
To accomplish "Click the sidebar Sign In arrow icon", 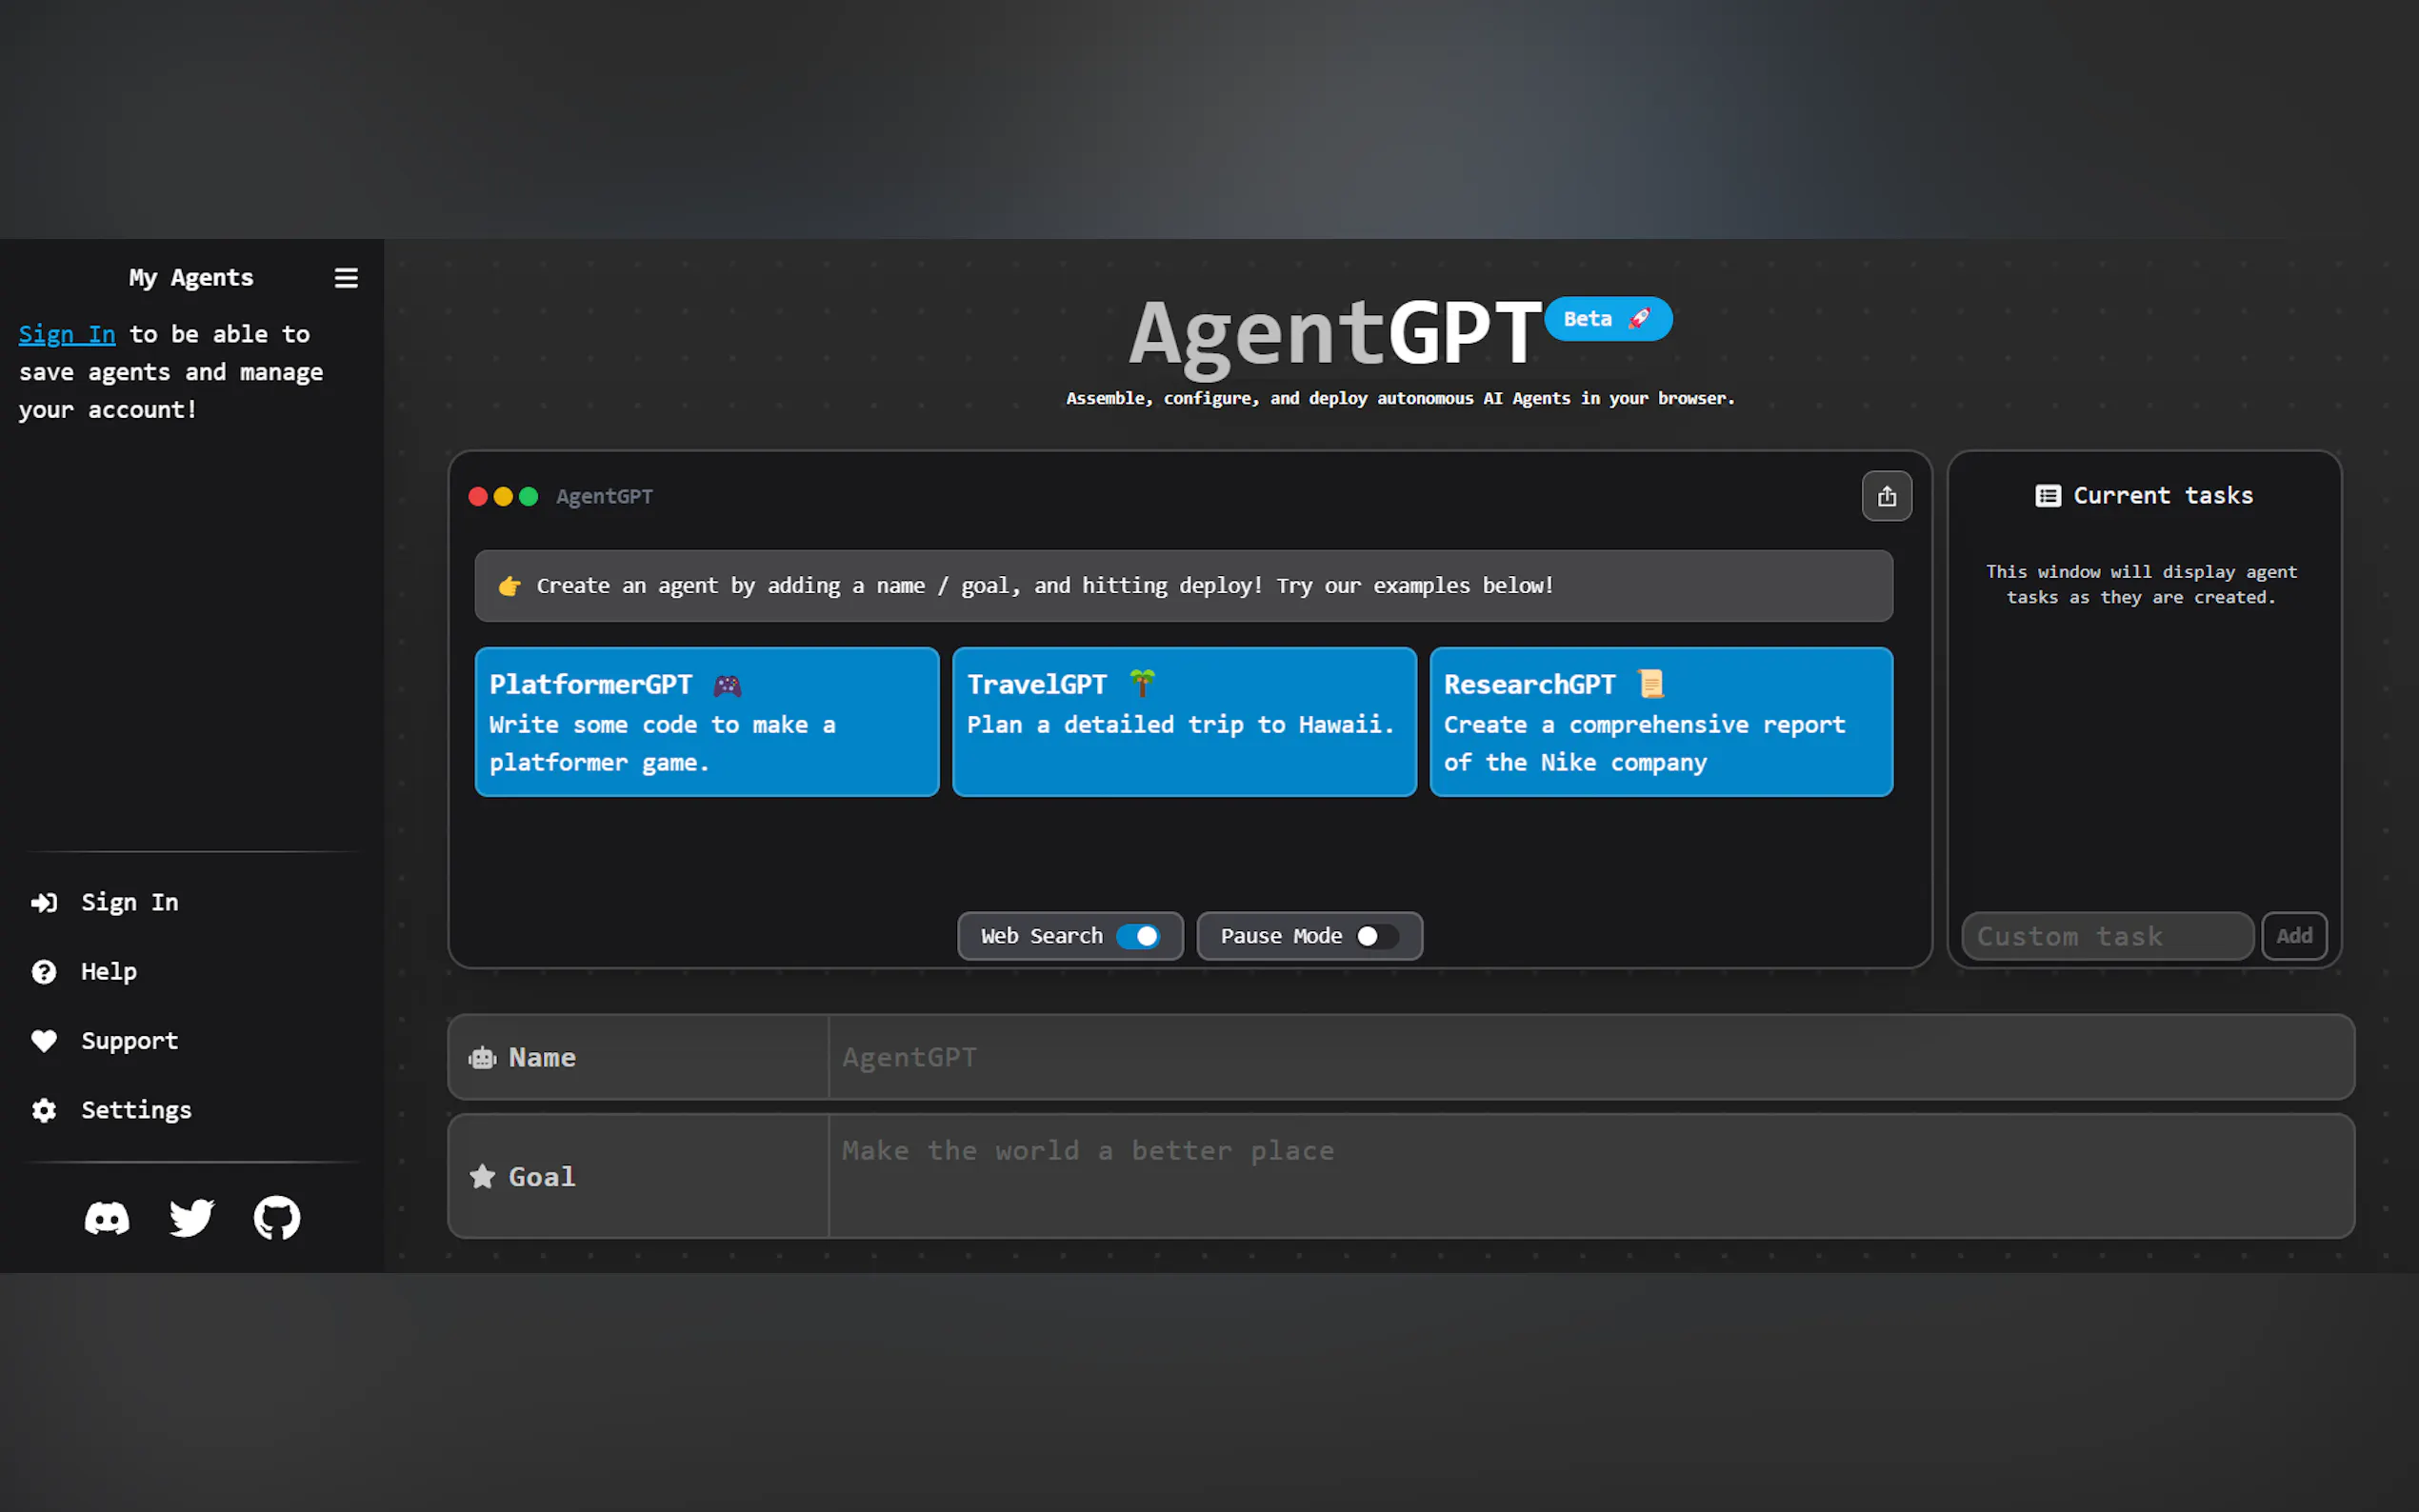I will 44,903.
